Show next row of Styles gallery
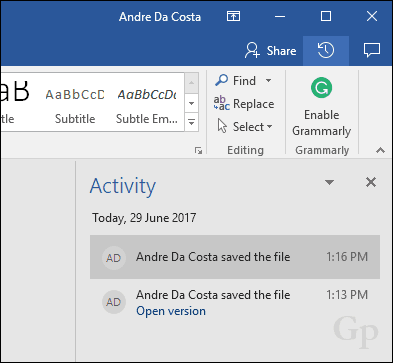 point(191,103)
